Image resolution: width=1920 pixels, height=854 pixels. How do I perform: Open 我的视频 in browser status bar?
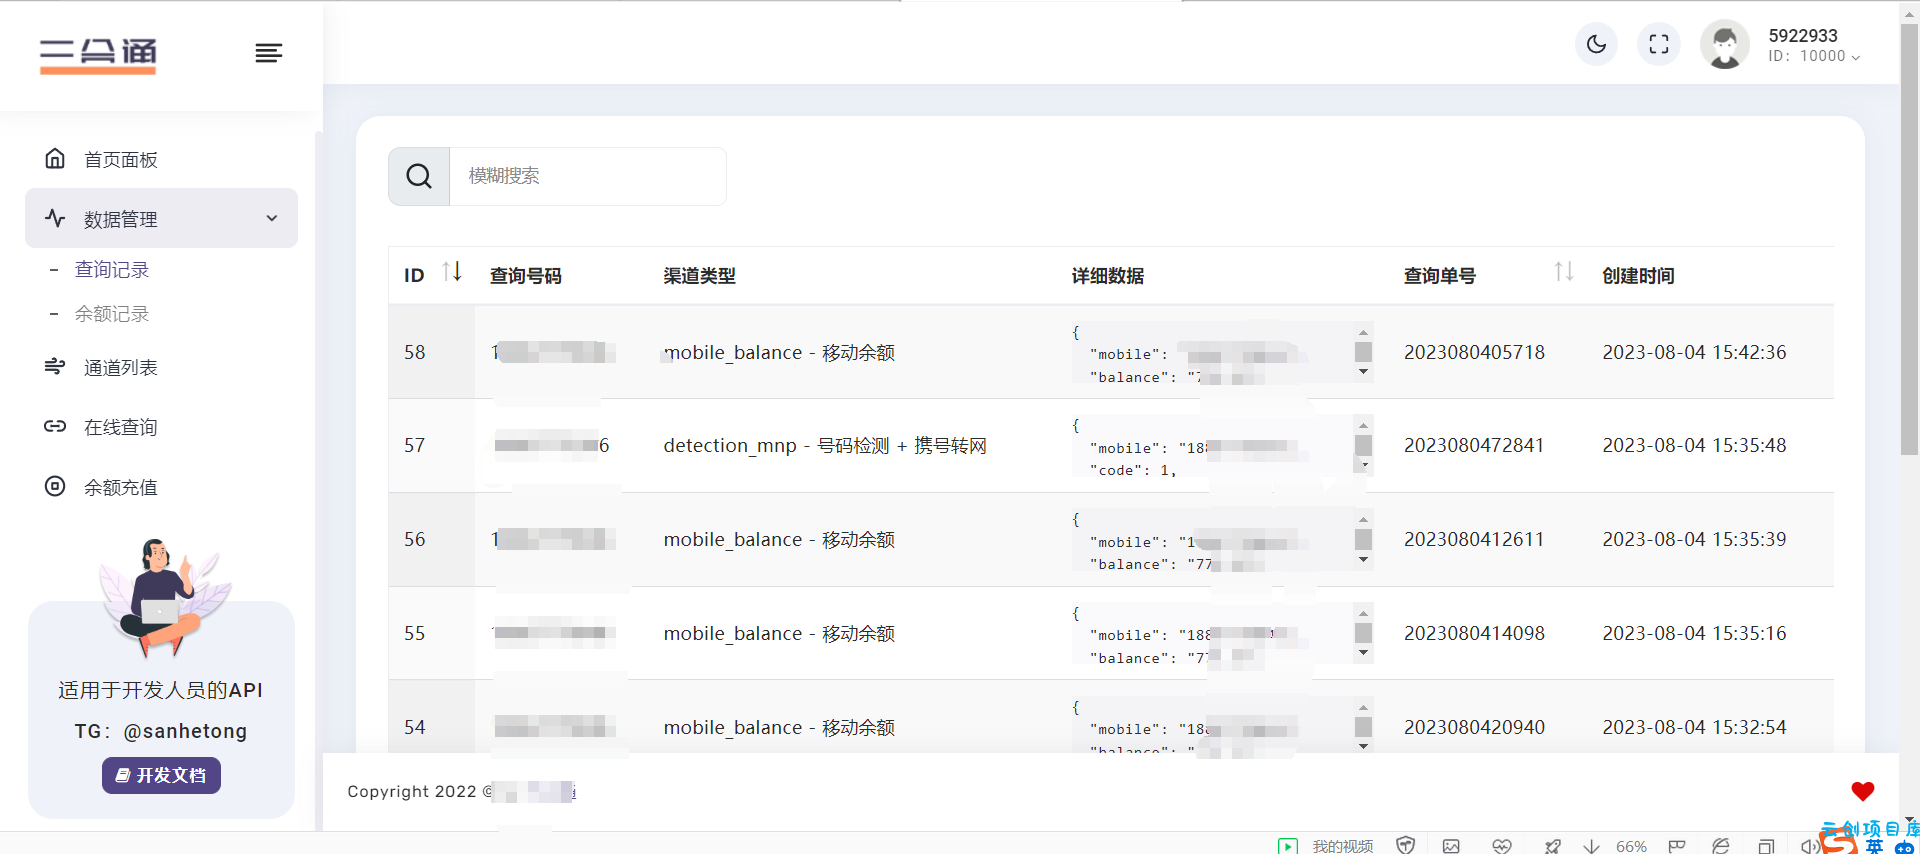(x=1342, y=846)
